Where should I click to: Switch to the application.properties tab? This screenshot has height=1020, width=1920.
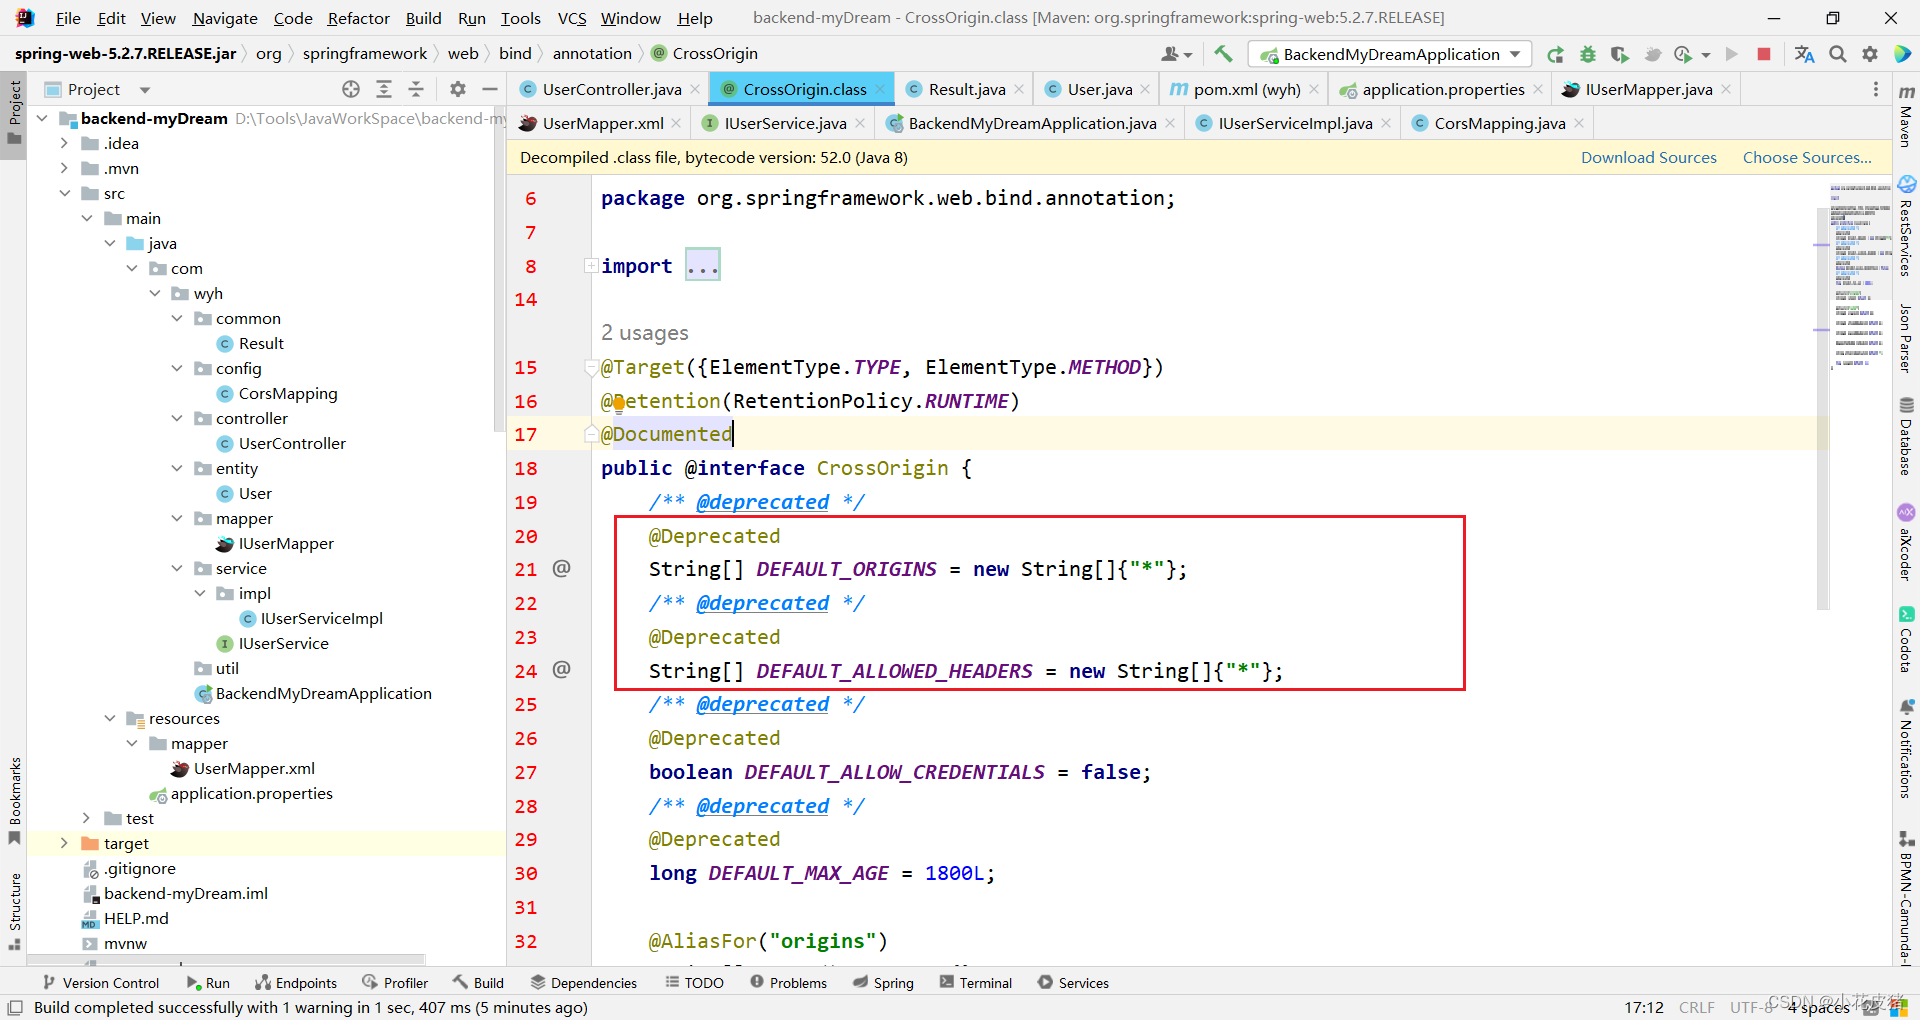point(1442,89)
